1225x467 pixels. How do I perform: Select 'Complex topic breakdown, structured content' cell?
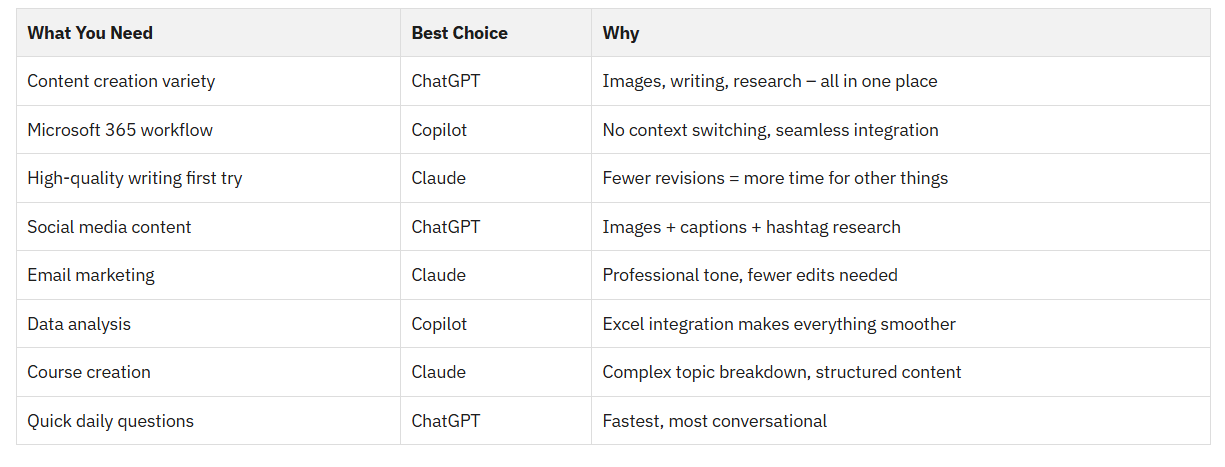point(901,372)
